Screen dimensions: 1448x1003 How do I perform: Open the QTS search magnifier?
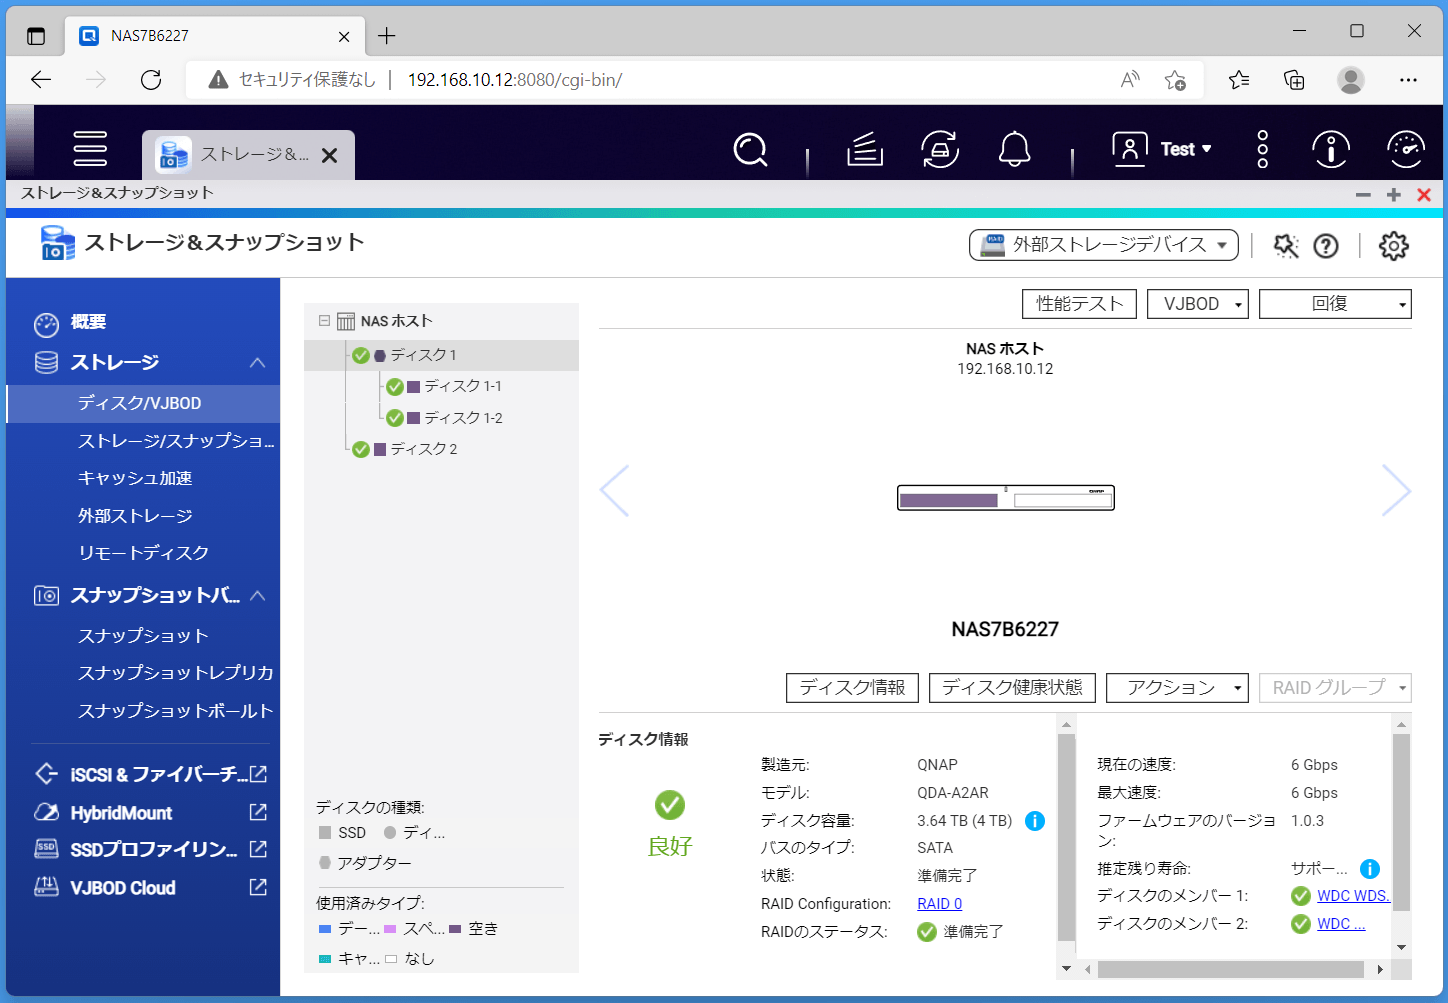[750, 150]
